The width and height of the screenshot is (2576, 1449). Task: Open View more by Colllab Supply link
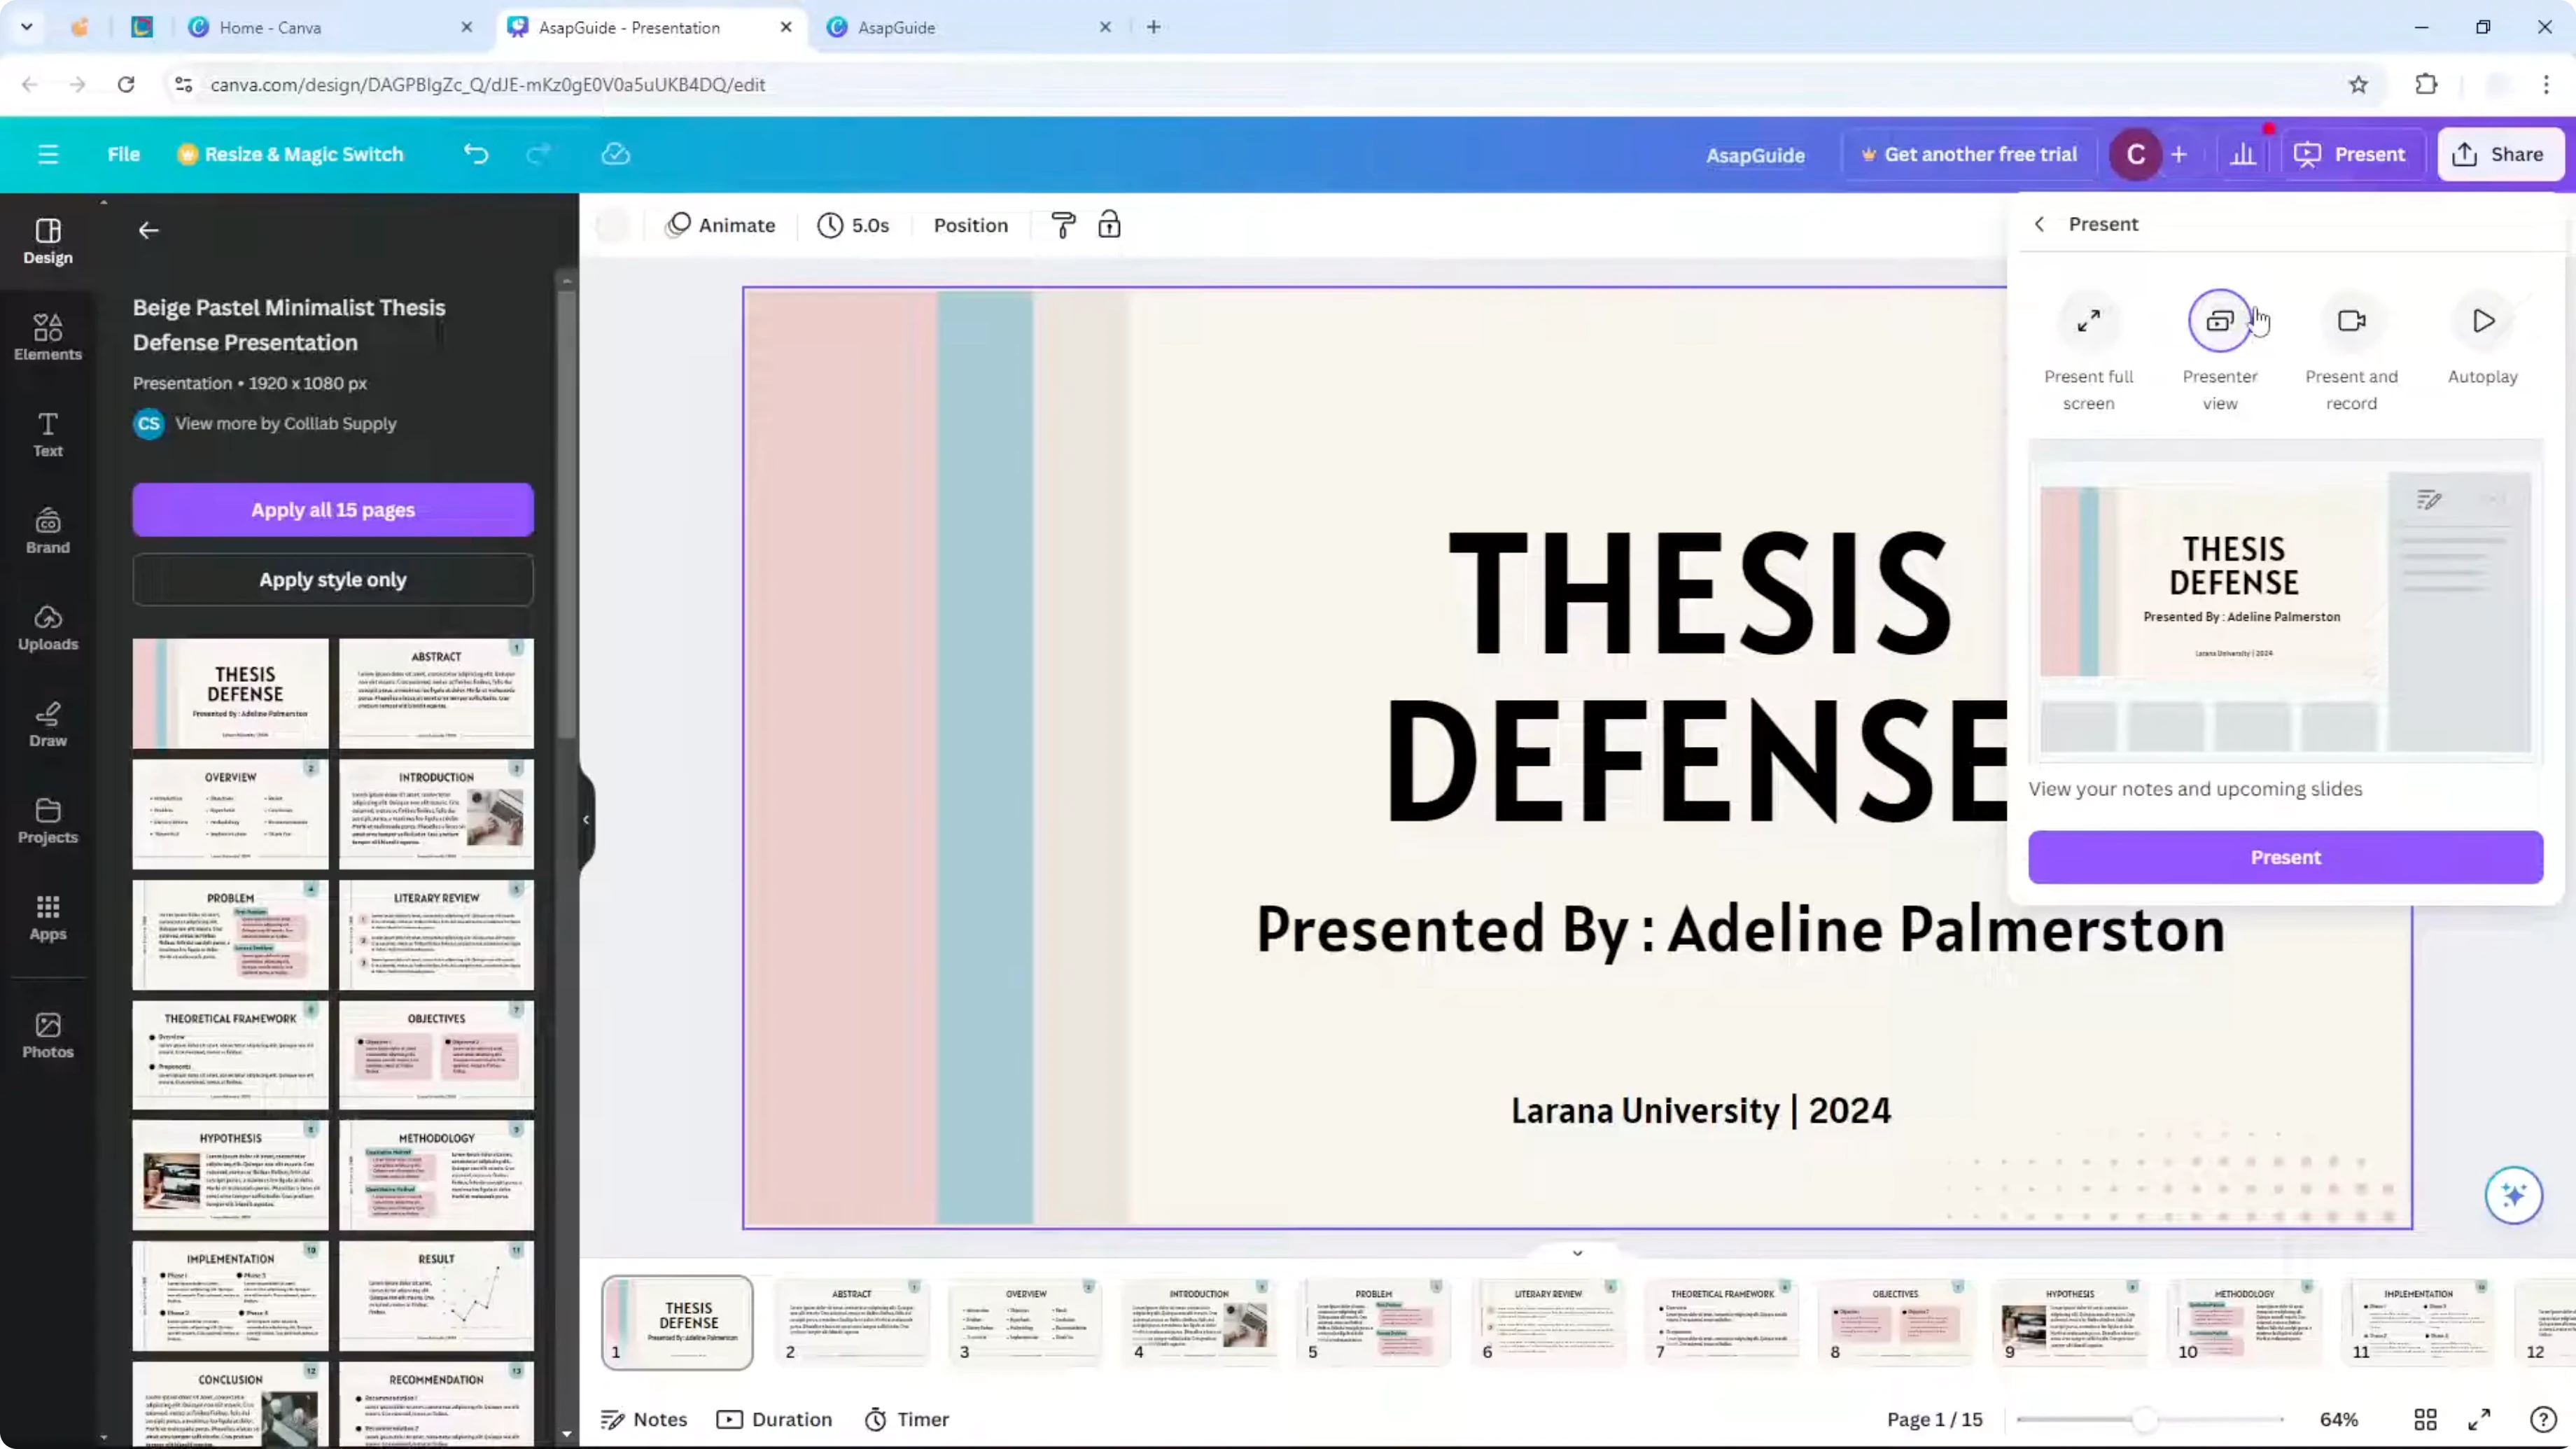pyautogui.click(x=285, y=423)
